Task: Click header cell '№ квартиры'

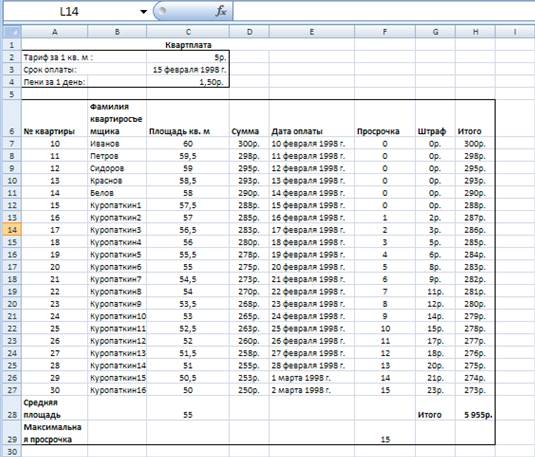Action: [49, 131]
